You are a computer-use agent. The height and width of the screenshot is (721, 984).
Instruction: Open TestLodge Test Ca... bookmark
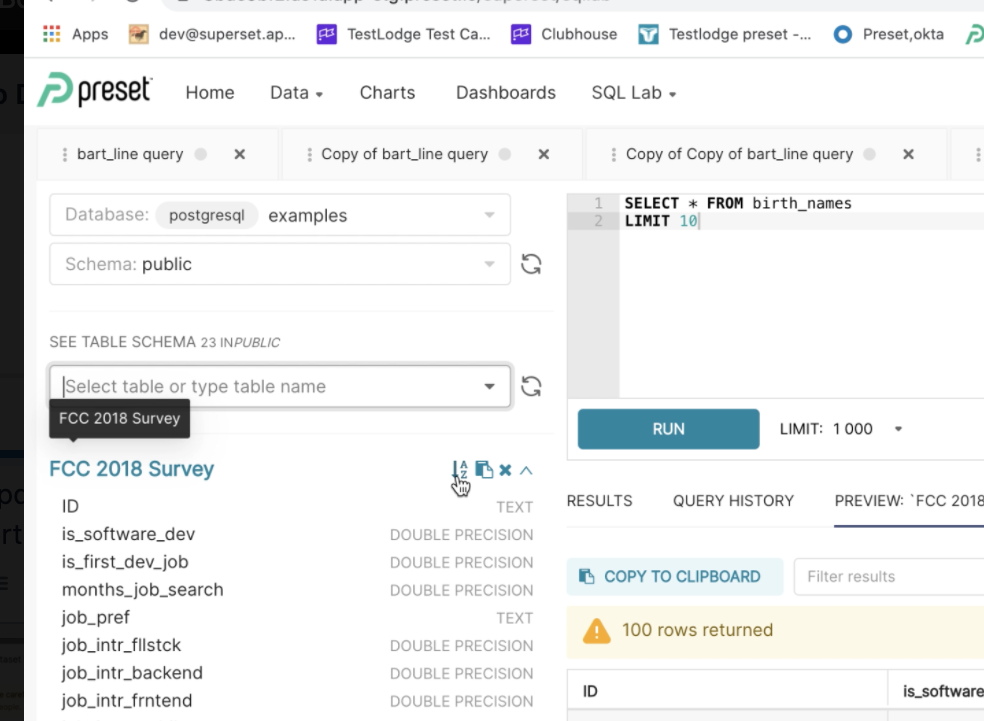403,34
